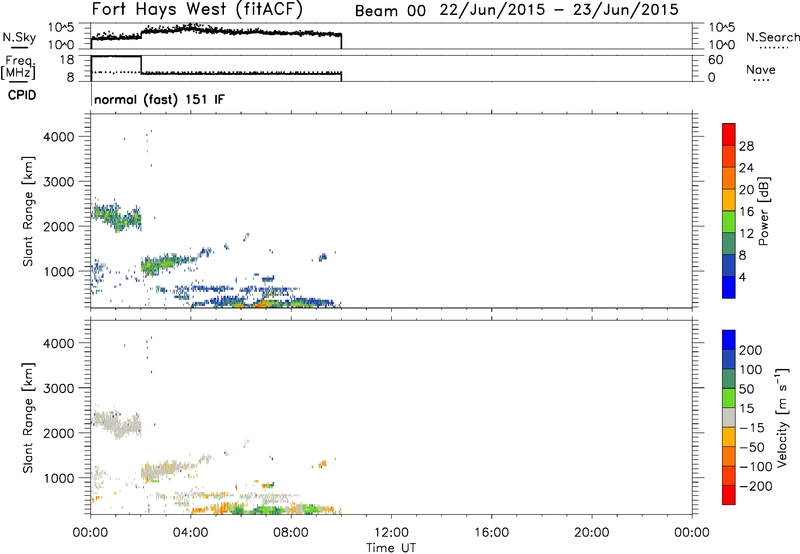The width and height of the screenshot is (800, 554).
Task: Click power echo cluster near 2200 km
Action: point(117,216)
